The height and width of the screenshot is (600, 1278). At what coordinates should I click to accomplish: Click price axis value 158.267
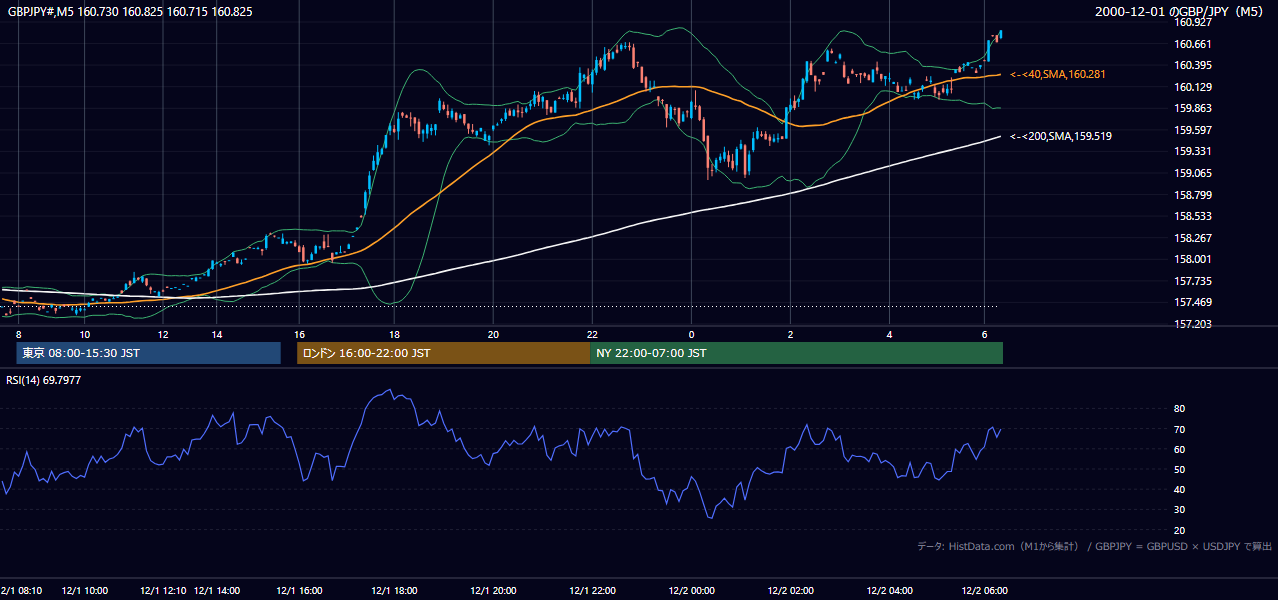(1194, 238)
